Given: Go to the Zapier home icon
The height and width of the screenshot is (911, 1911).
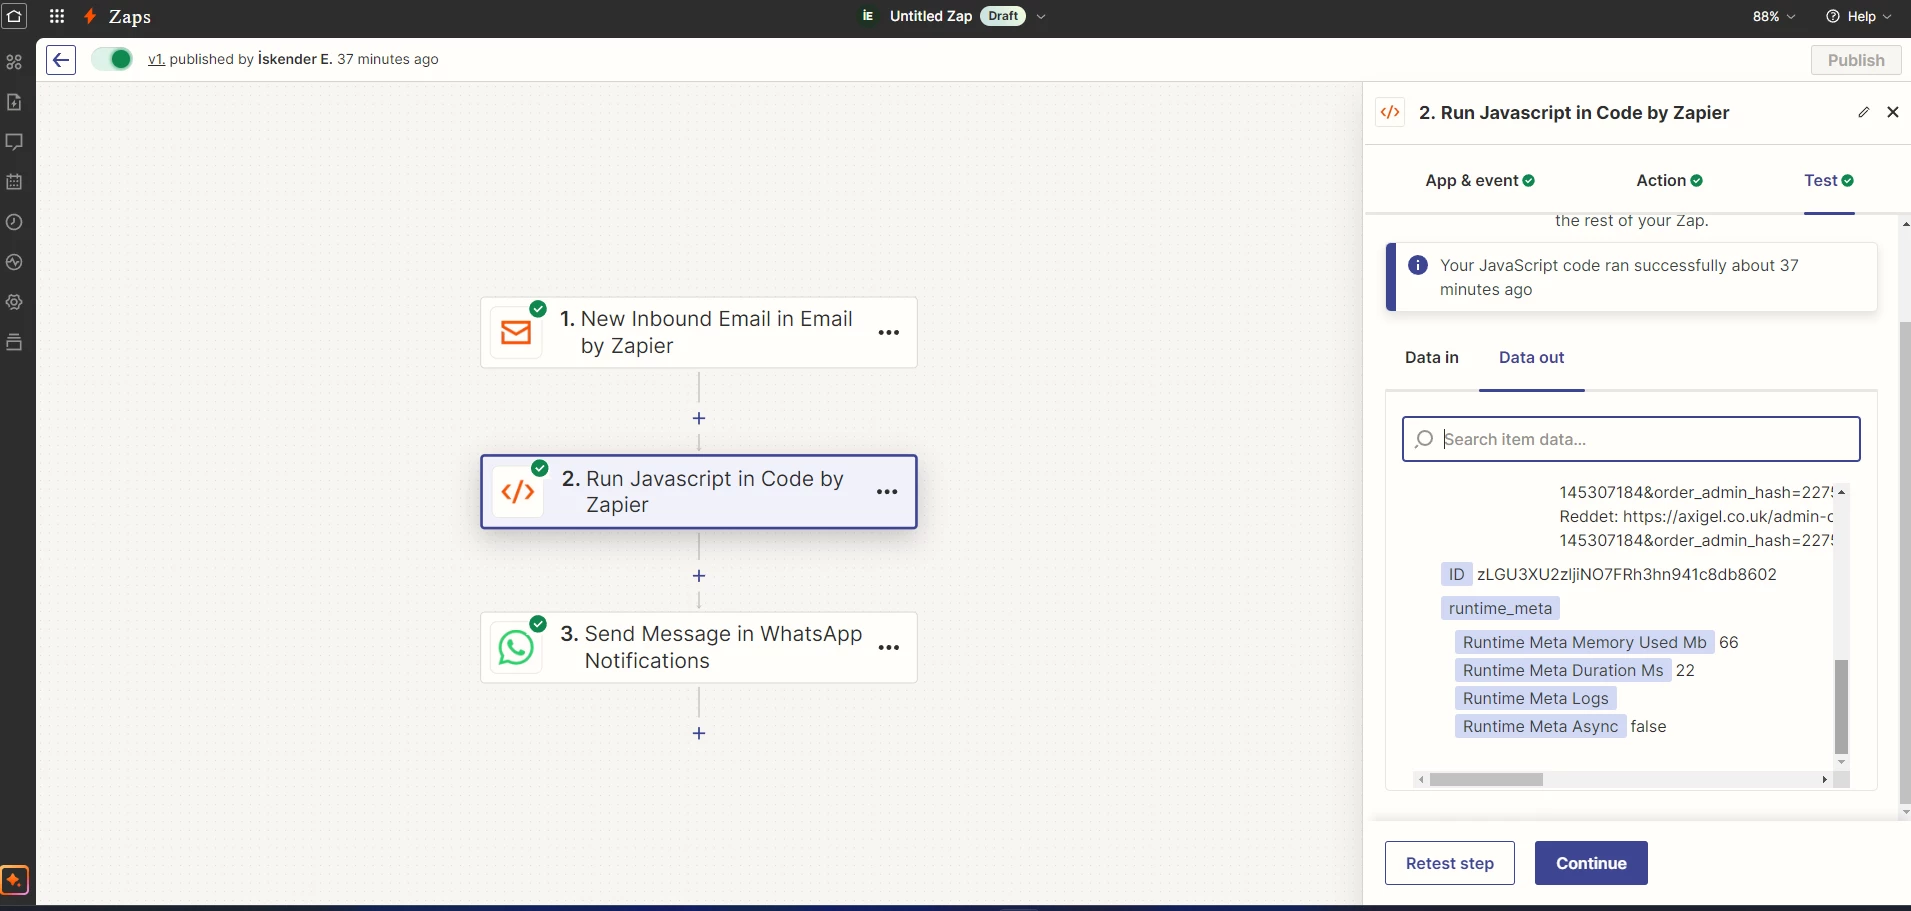Looking at the screenshot, I should 14,16.
